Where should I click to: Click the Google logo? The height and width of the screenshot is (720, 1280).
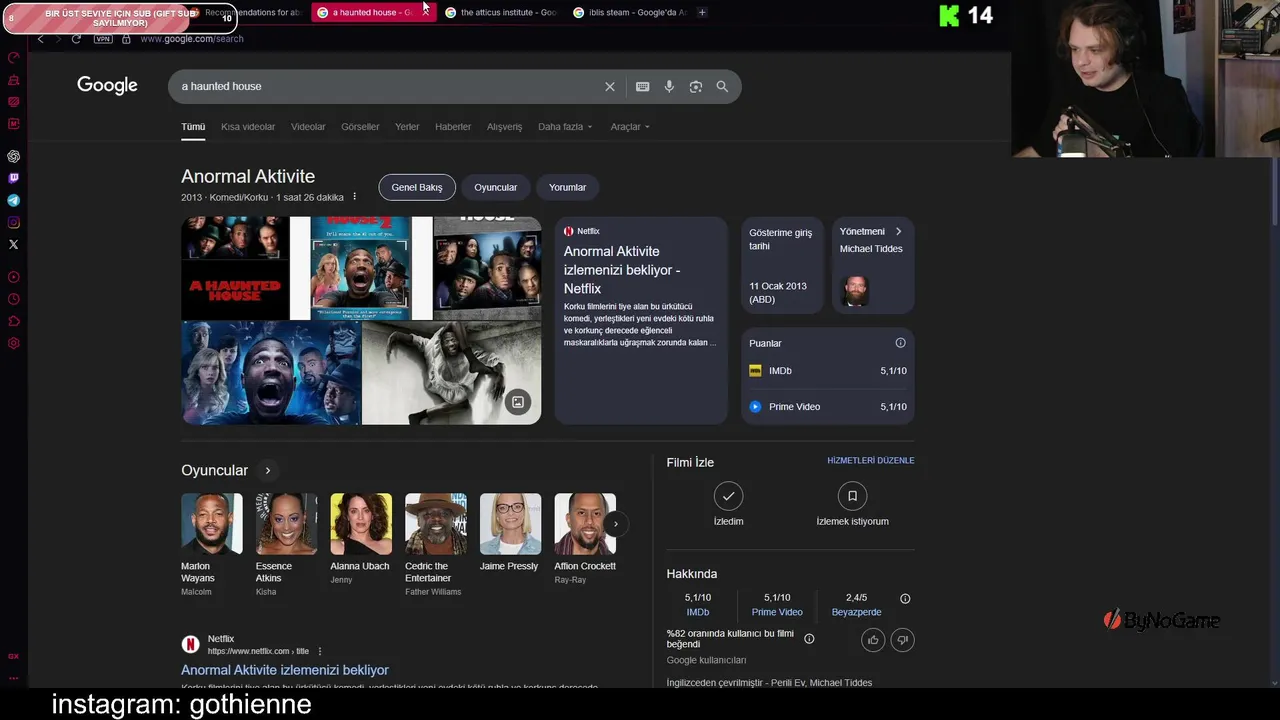point(107,86)
